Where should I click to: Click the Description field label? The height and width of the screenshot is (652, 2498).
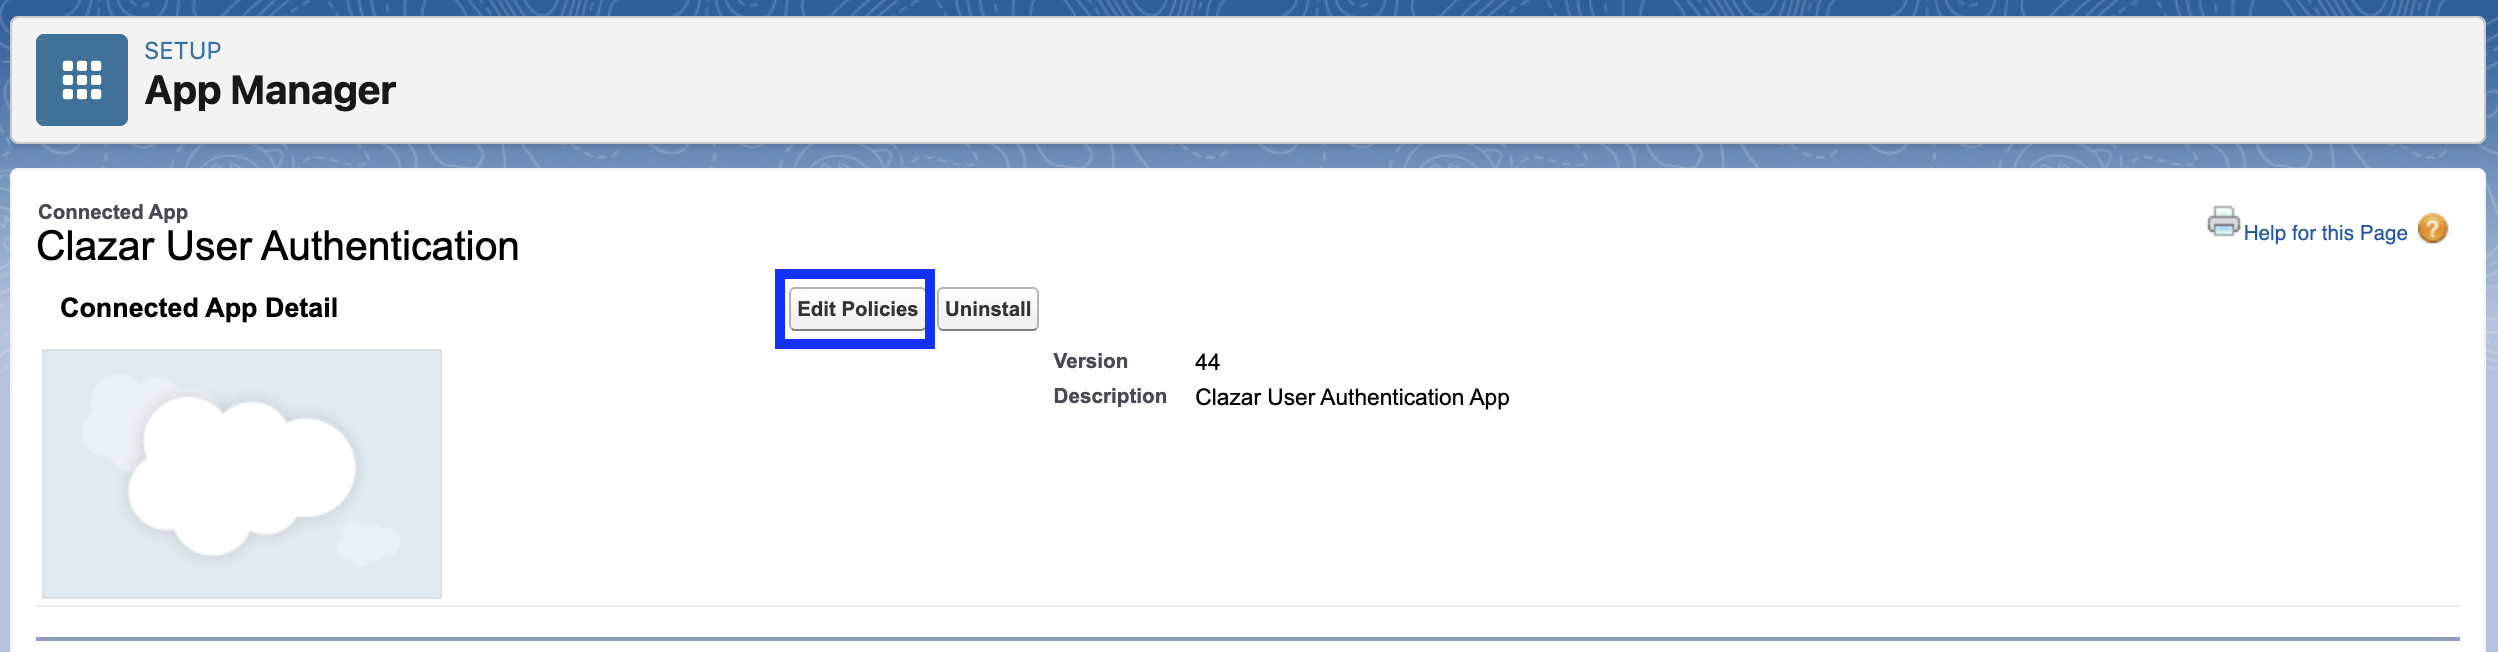[1110, 396]
